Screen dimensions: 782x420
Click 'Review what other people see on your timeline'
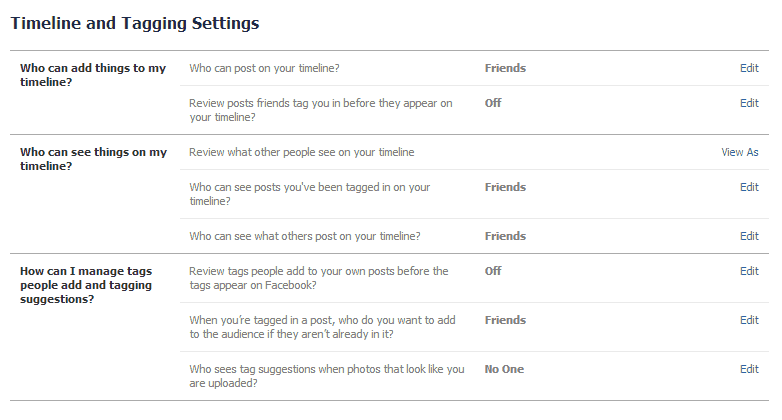point(301,152)
